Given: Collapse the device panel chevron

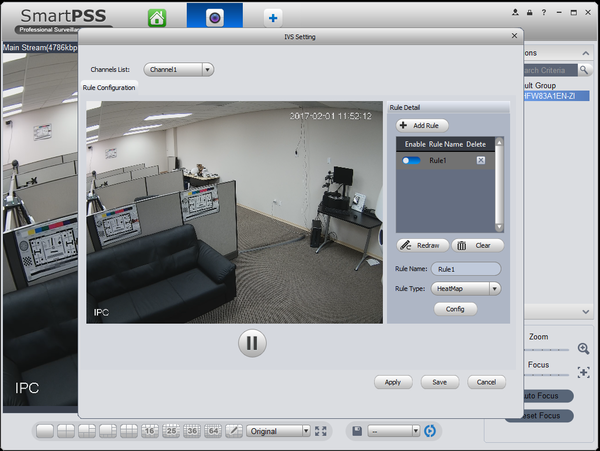Looking at the screenshot, I should (x=585, y=53).
